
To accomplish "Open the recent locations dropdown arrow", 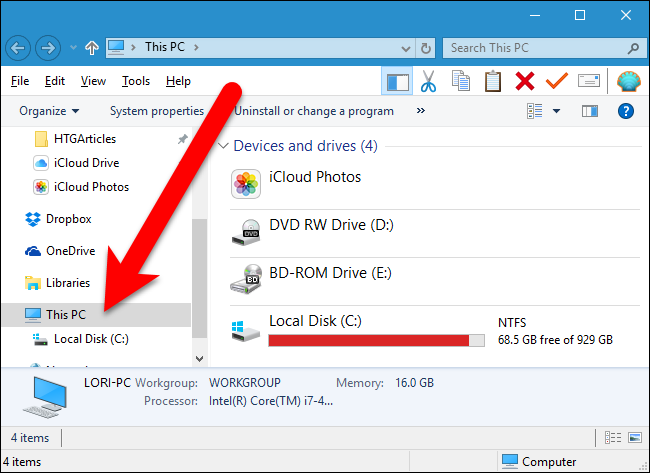I will (x=73, y=48).
